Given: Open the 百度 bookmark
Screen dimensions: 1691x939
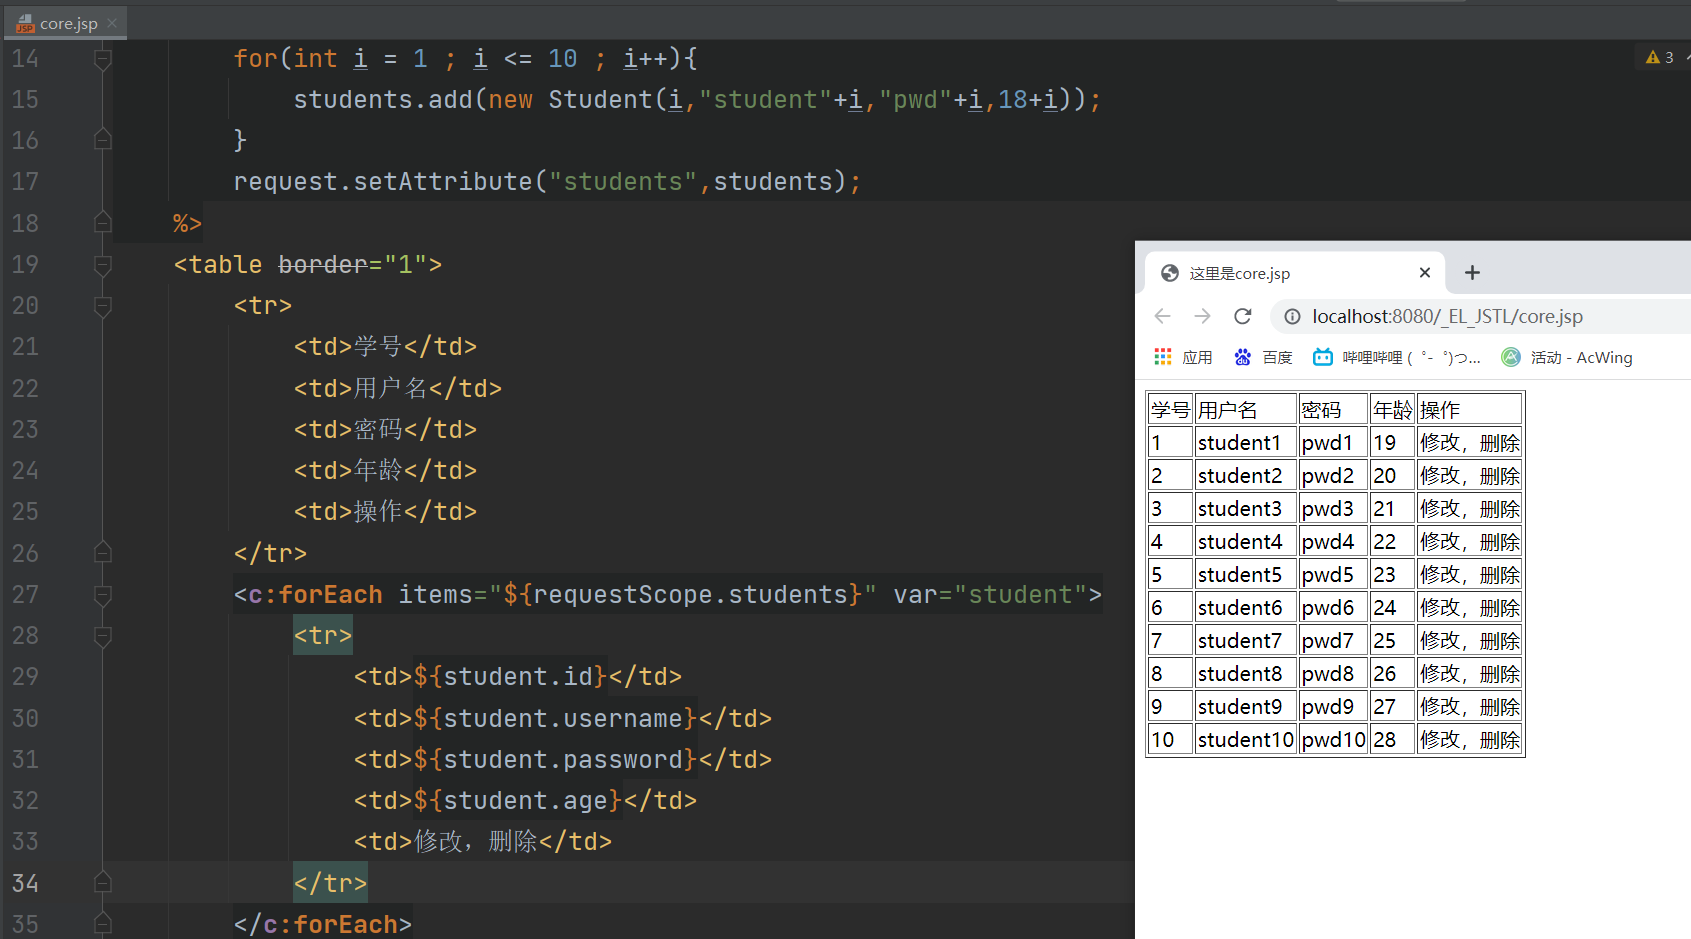Looking at the screenshot, I should pyautogui.click(x=1263, y=357).
